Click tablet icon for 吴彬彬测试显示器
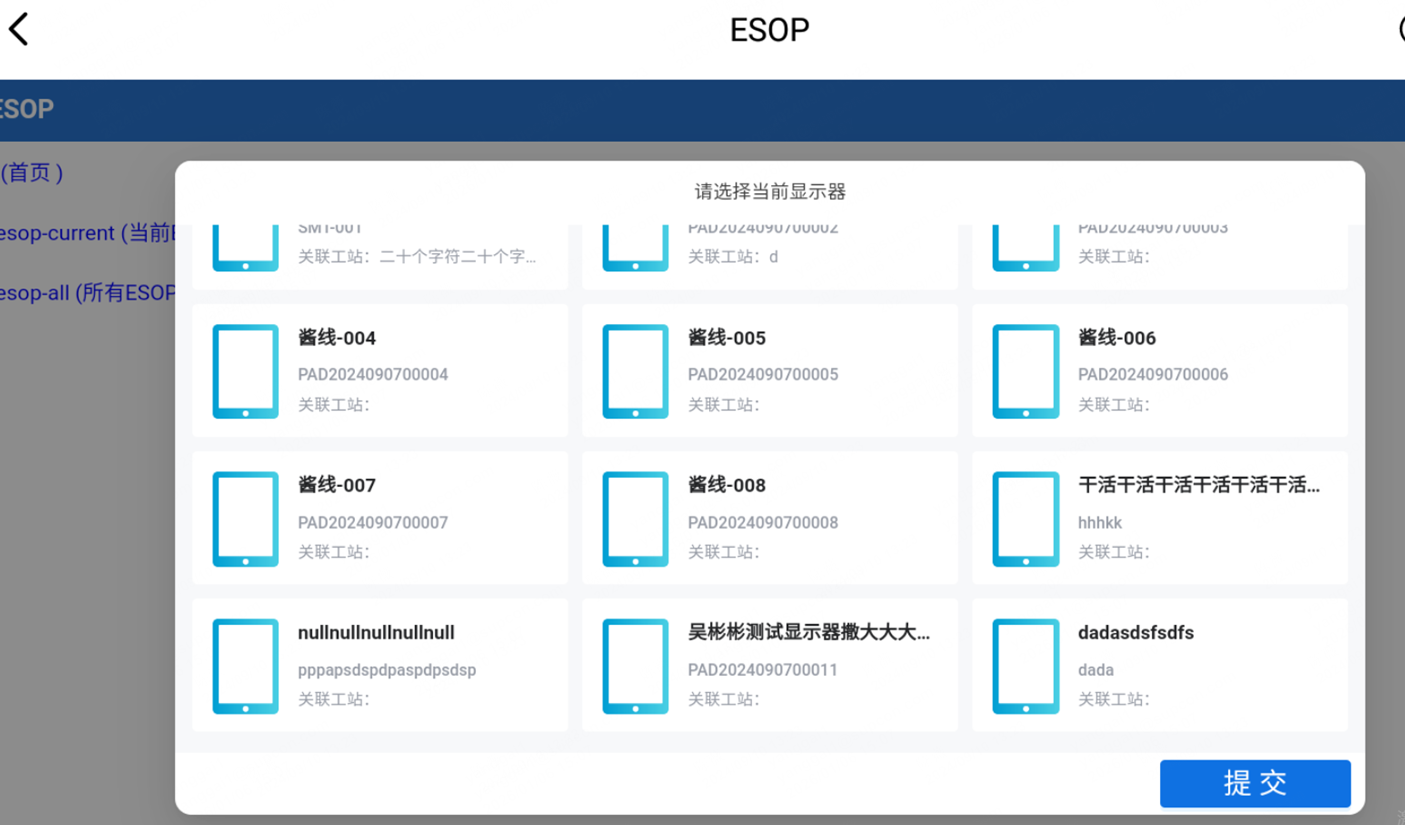This screenshot has height=825, width=1405. pyautogui.click(x=635, y=666)
